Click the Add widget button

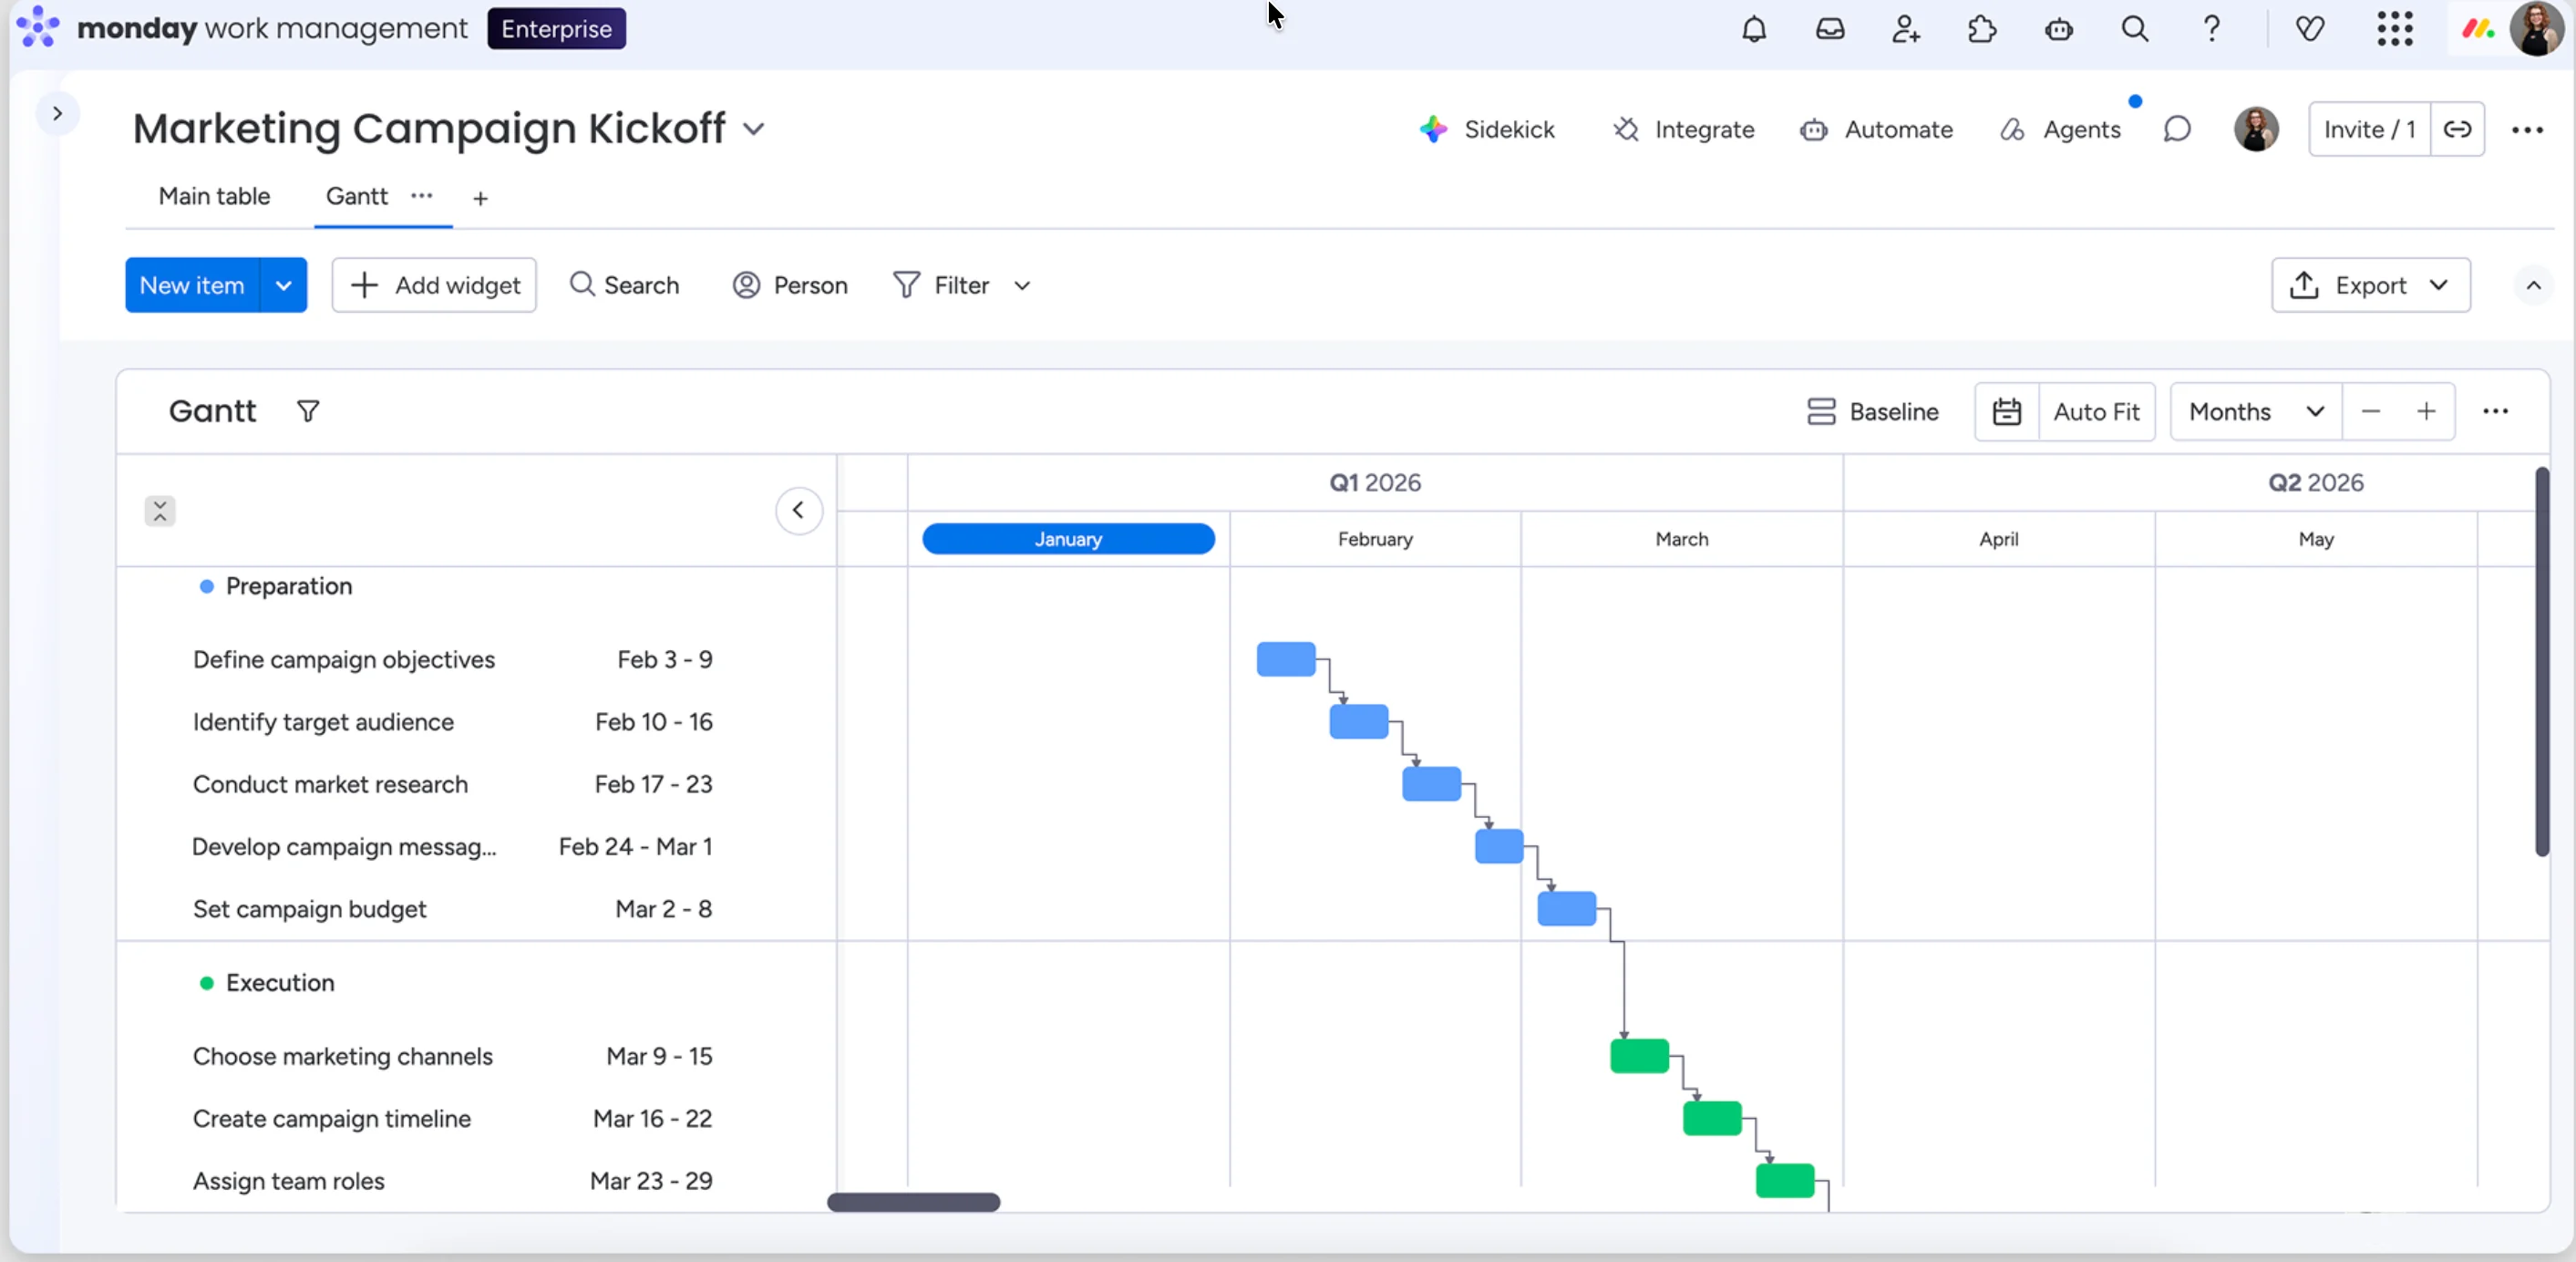pos(434,285)
